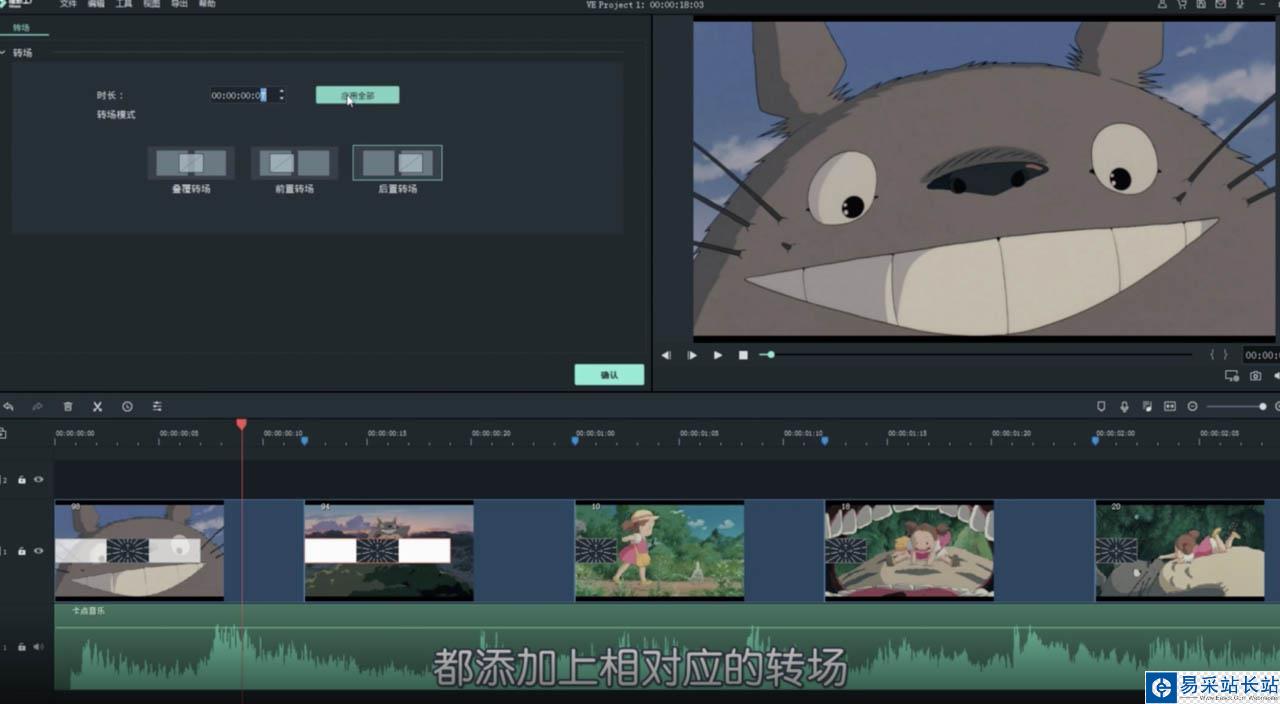Open the shopping cart icon
Viewport: 1280px width, 704px height.
[1181, 5]
